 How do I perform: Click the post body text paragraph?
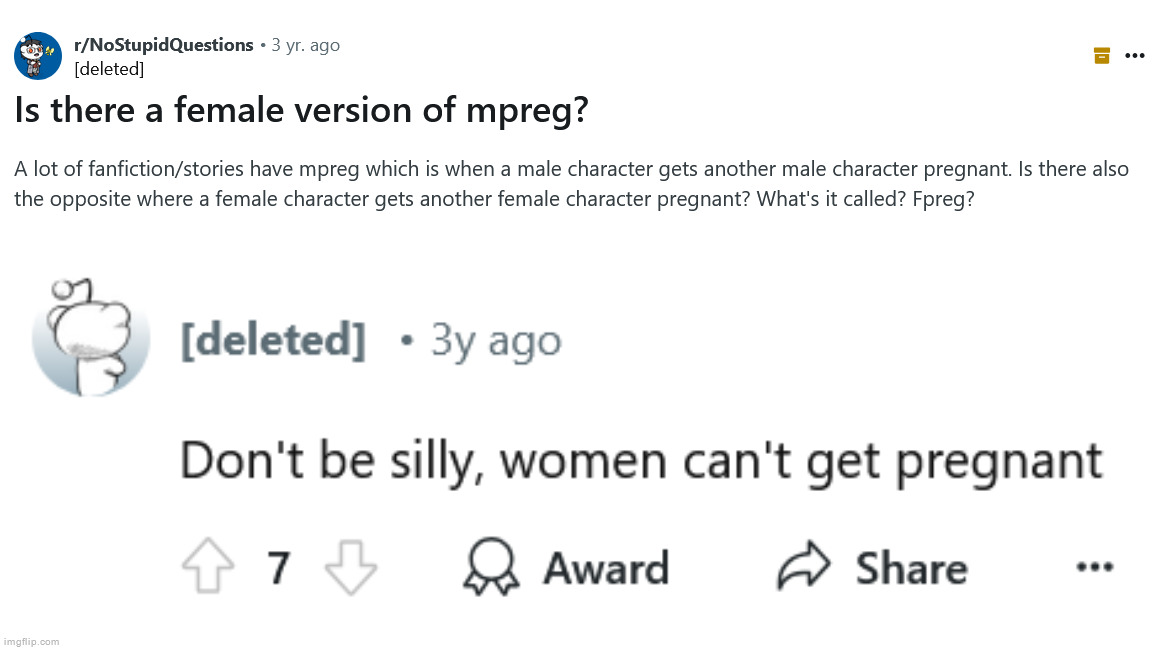[570, 183]
